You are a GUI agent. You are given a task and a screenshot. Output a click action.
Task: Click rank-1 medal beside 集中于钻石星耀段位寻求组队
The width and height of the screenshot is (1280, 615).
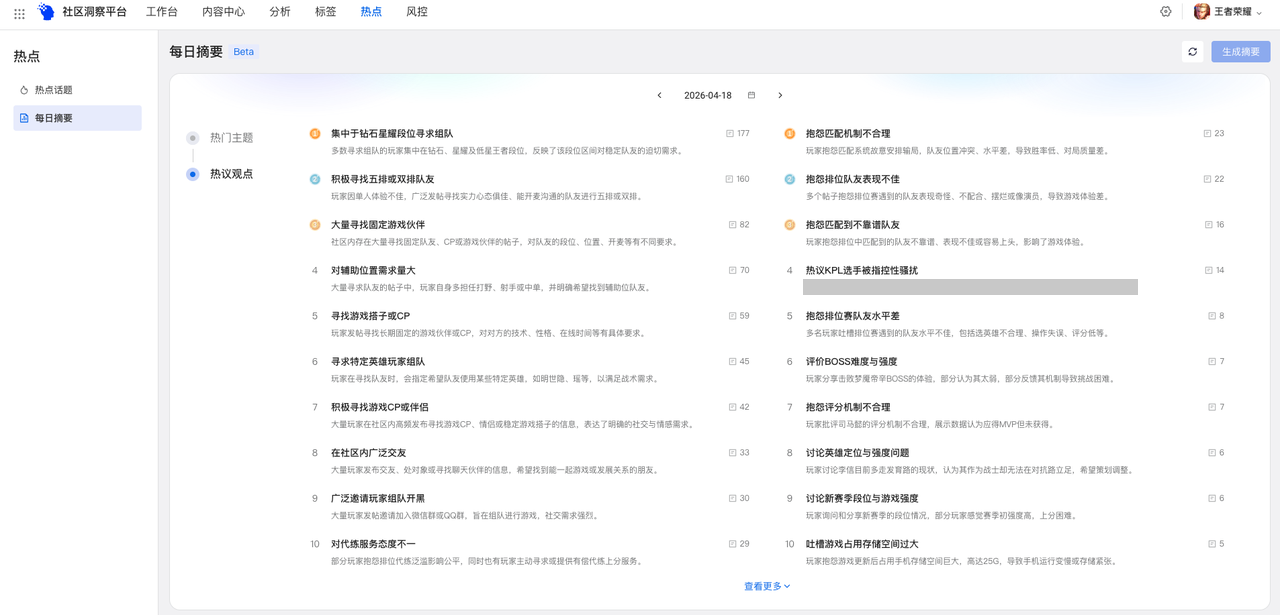[x=315, y=133]
